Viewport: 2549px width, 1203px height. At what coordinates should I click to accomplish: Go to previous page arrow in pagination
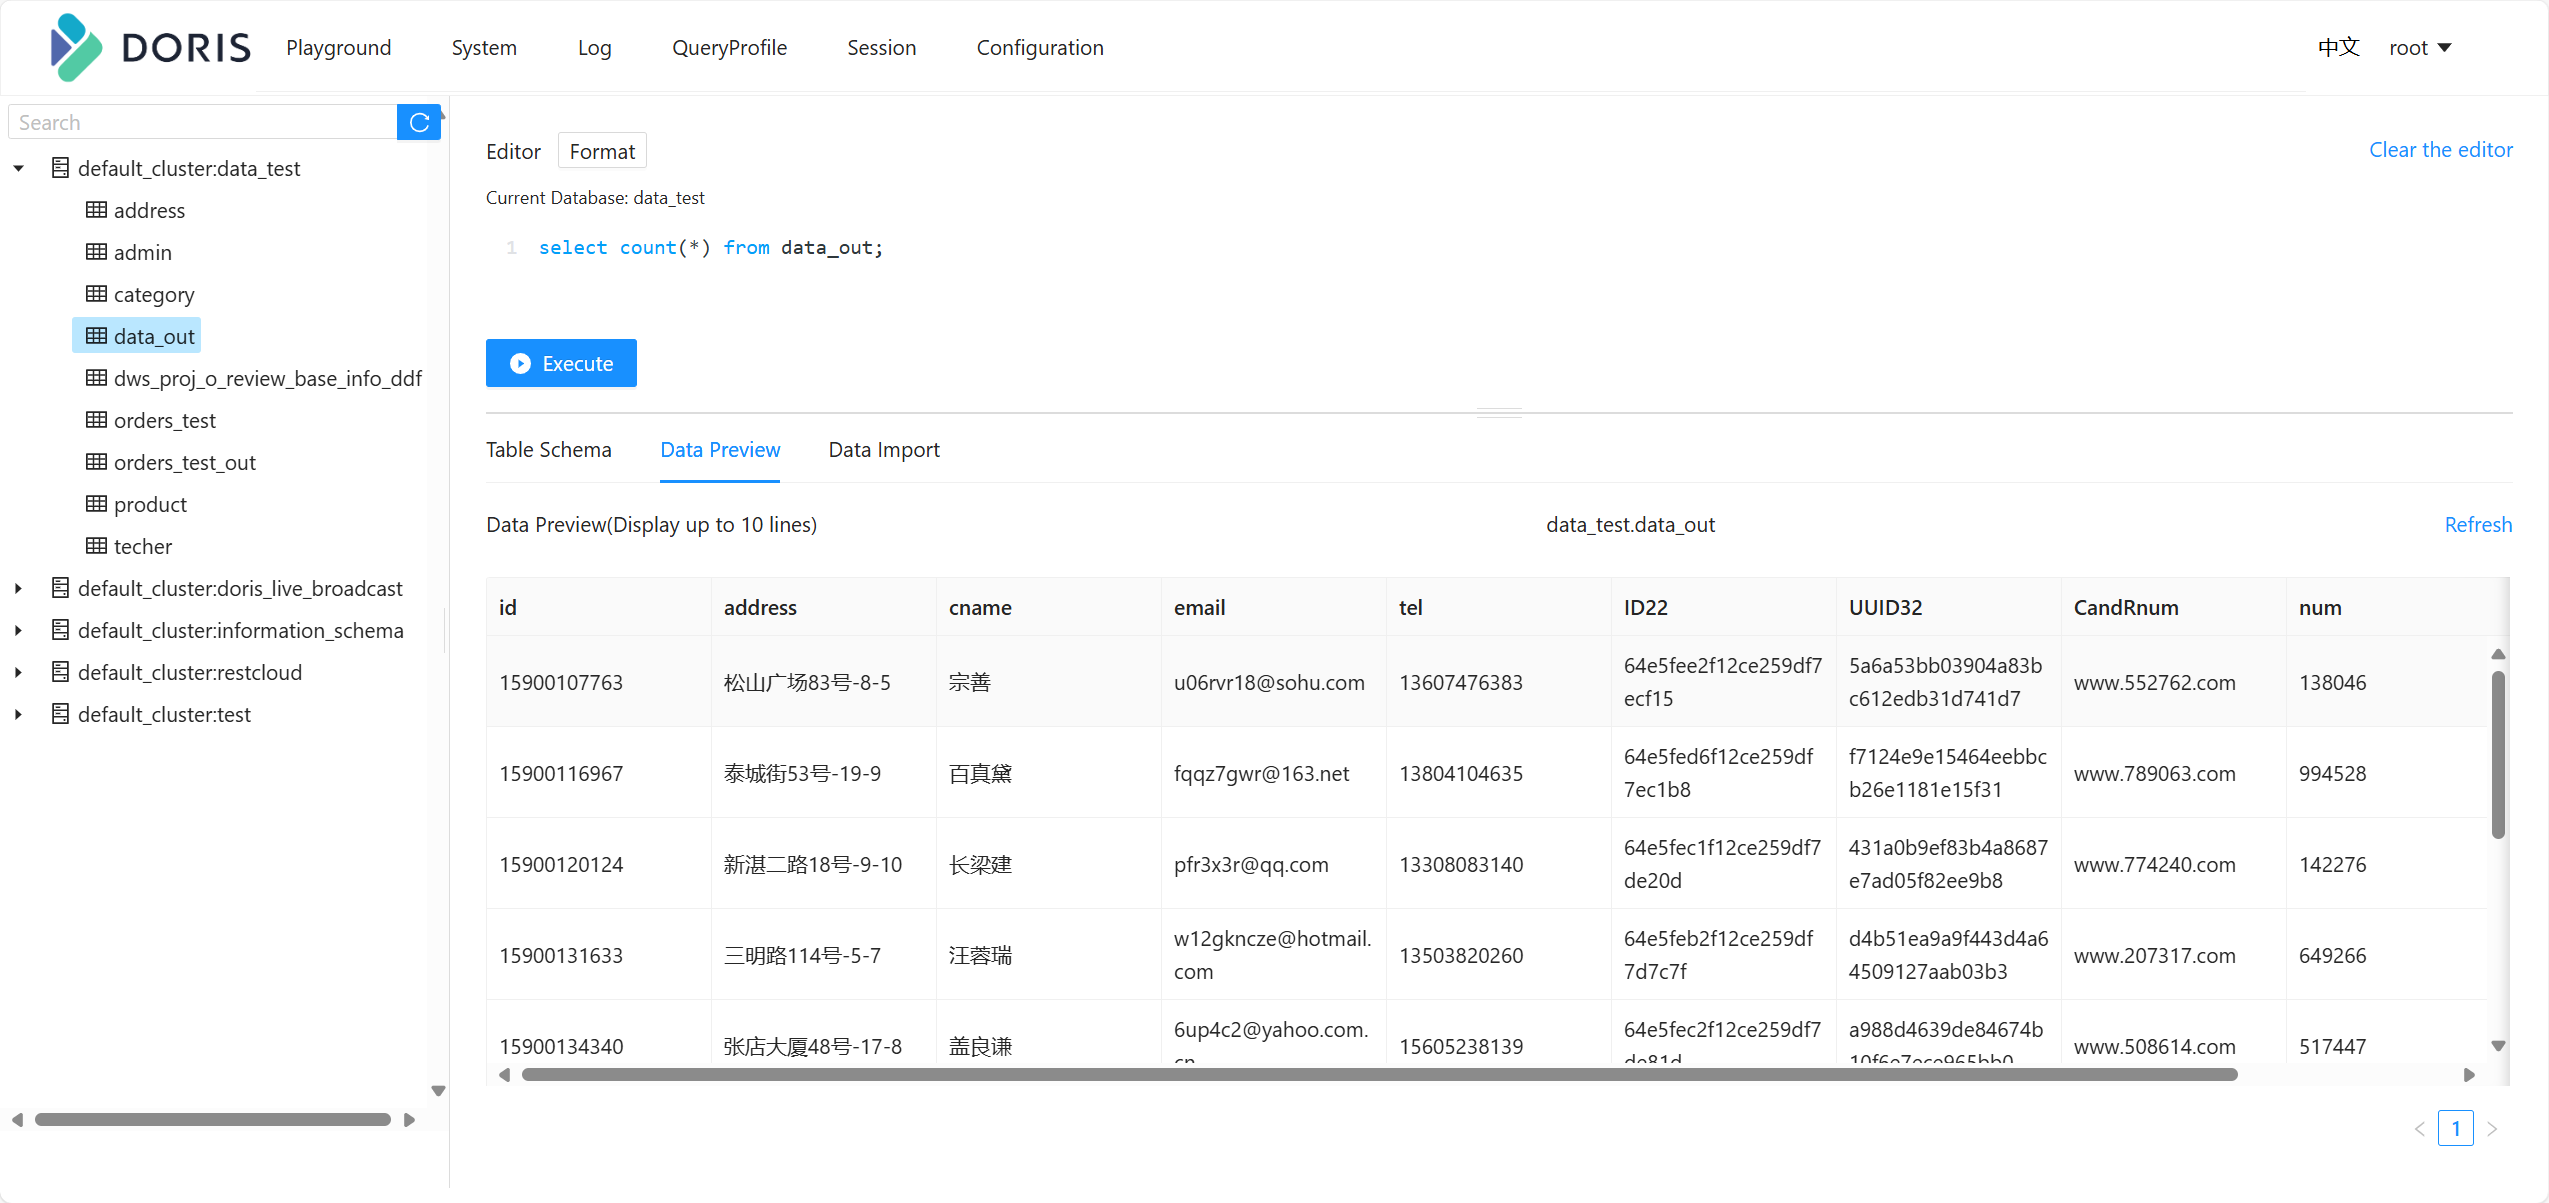pyautogui.click(x=2419, y=1129)
